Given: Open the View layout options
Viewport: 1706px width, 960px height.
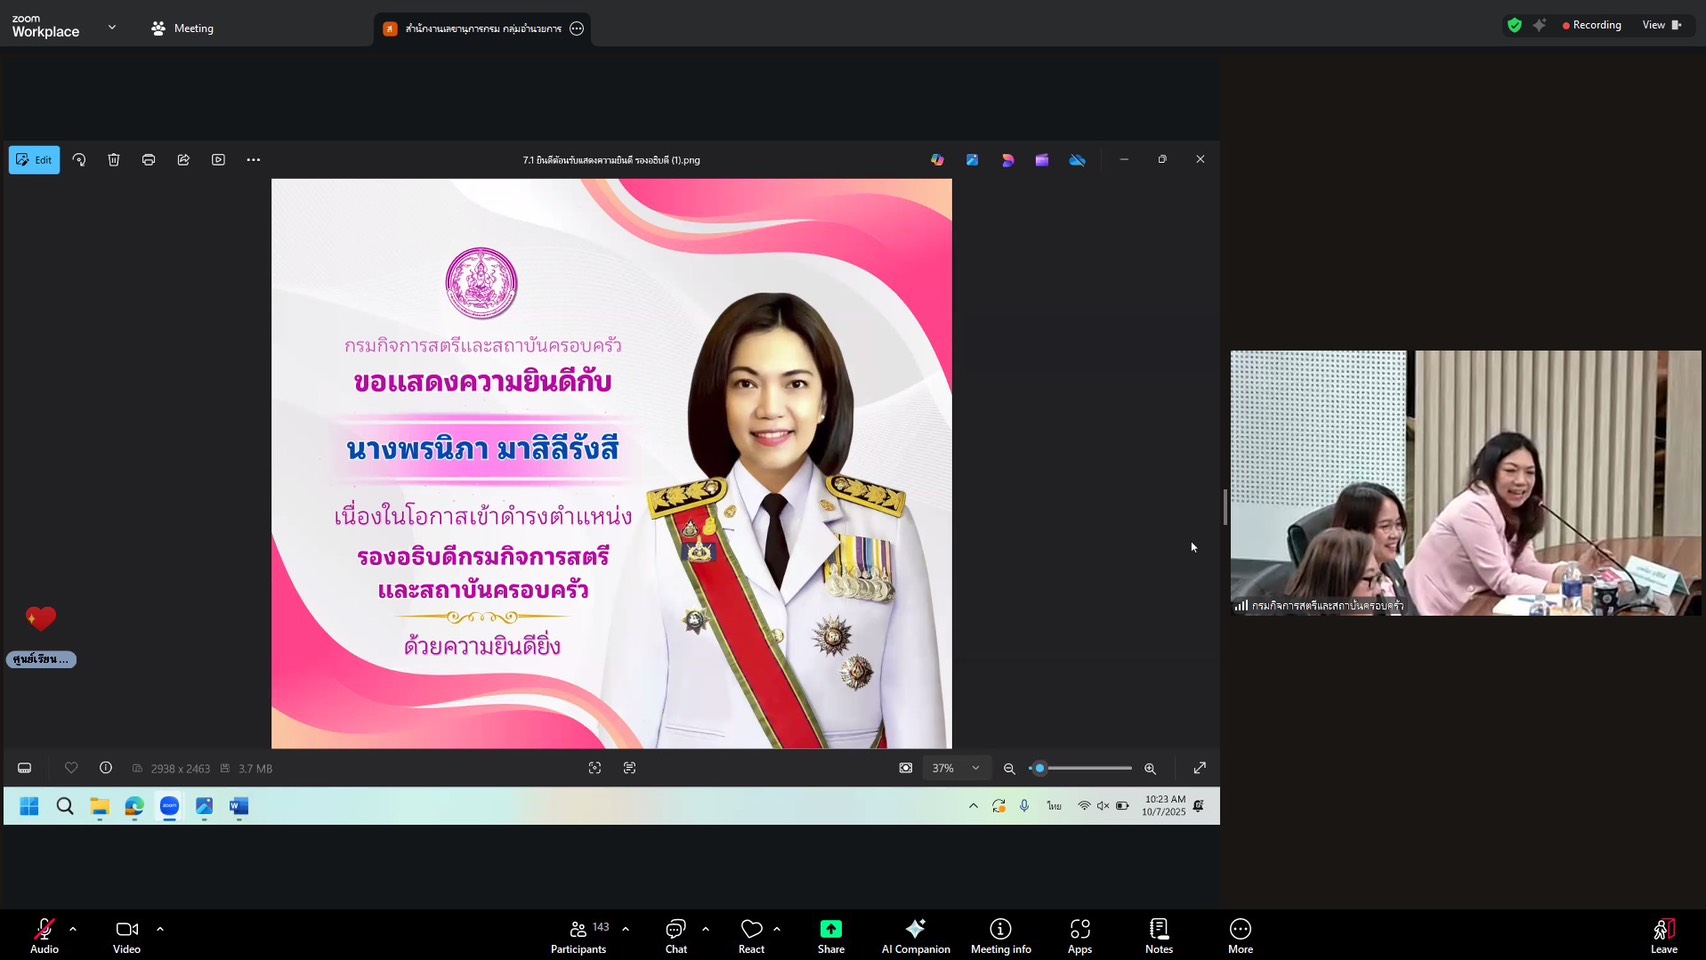Looking at the screenshot, I should (1661, 25).
